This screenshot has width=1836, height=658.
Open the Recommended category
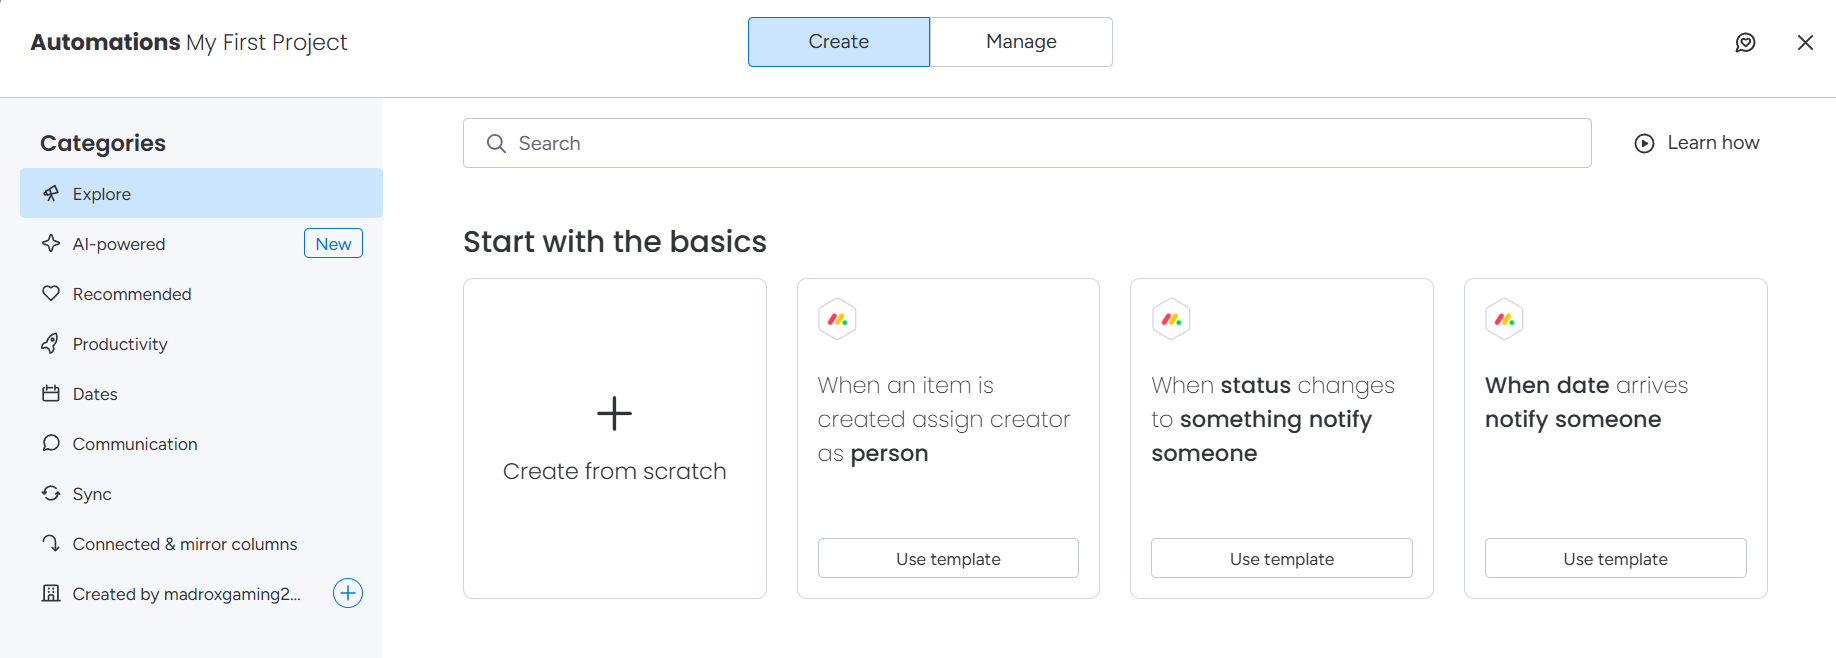[x=201, y=293]
